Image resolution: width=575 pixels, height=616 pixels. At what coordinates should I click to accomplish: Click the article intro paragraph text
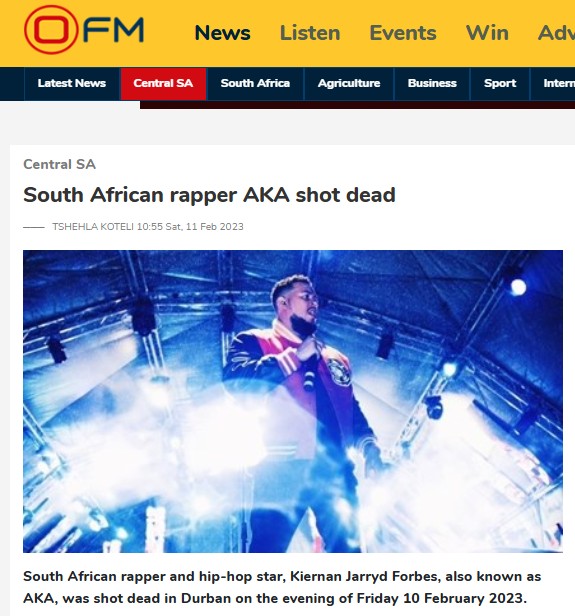click(x=282, y=587)
